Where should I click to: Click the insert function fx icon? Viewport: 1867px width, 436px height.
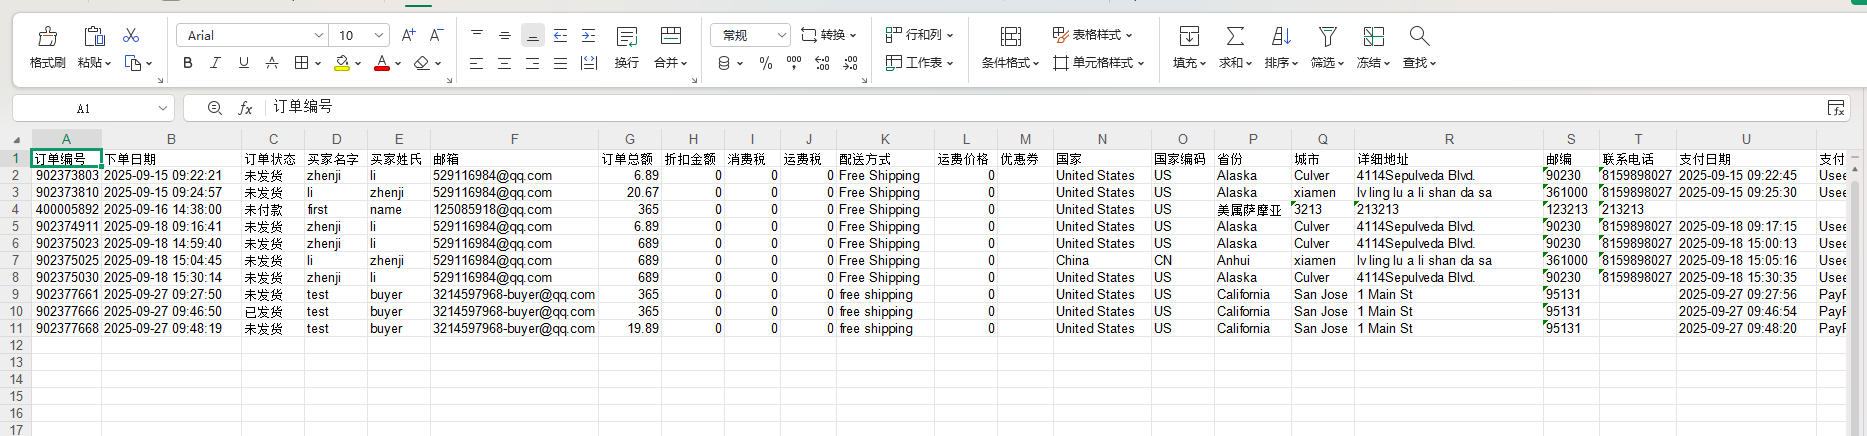click(245, 108)
